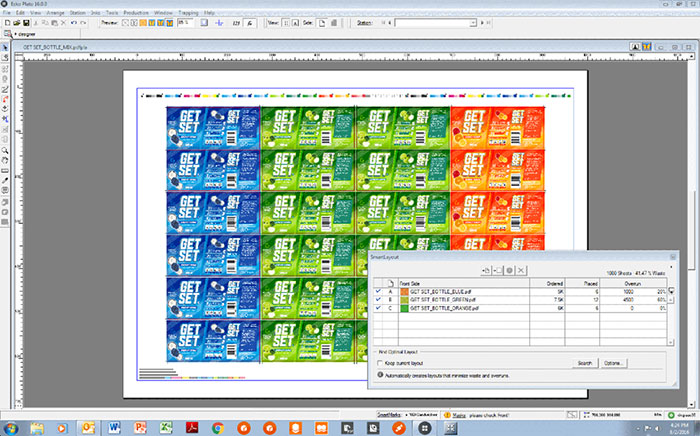This screenshot has width=700, height=436.
Task: Click the New document icon
Action: pyautogui.click(x=8, y=23)
